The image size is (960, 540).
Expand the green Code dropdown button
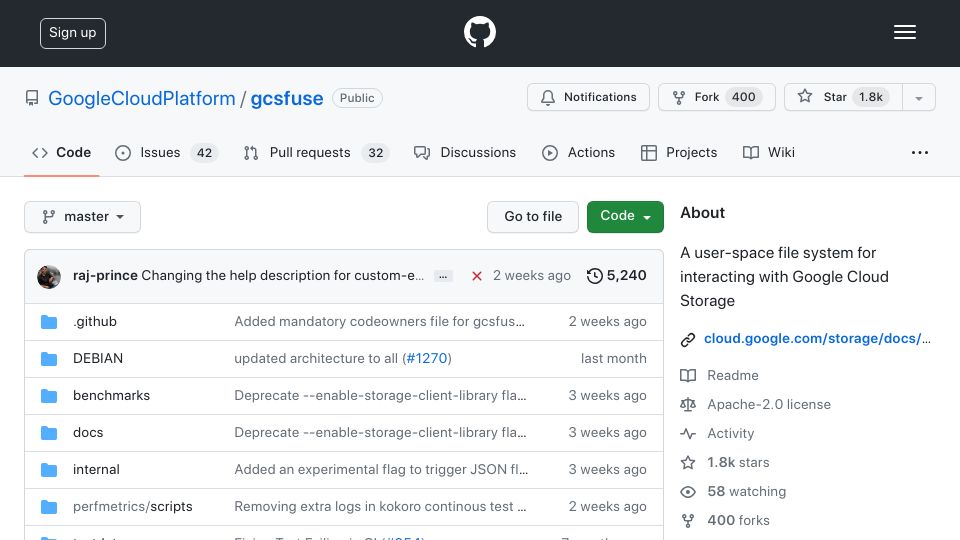[625, 217]
